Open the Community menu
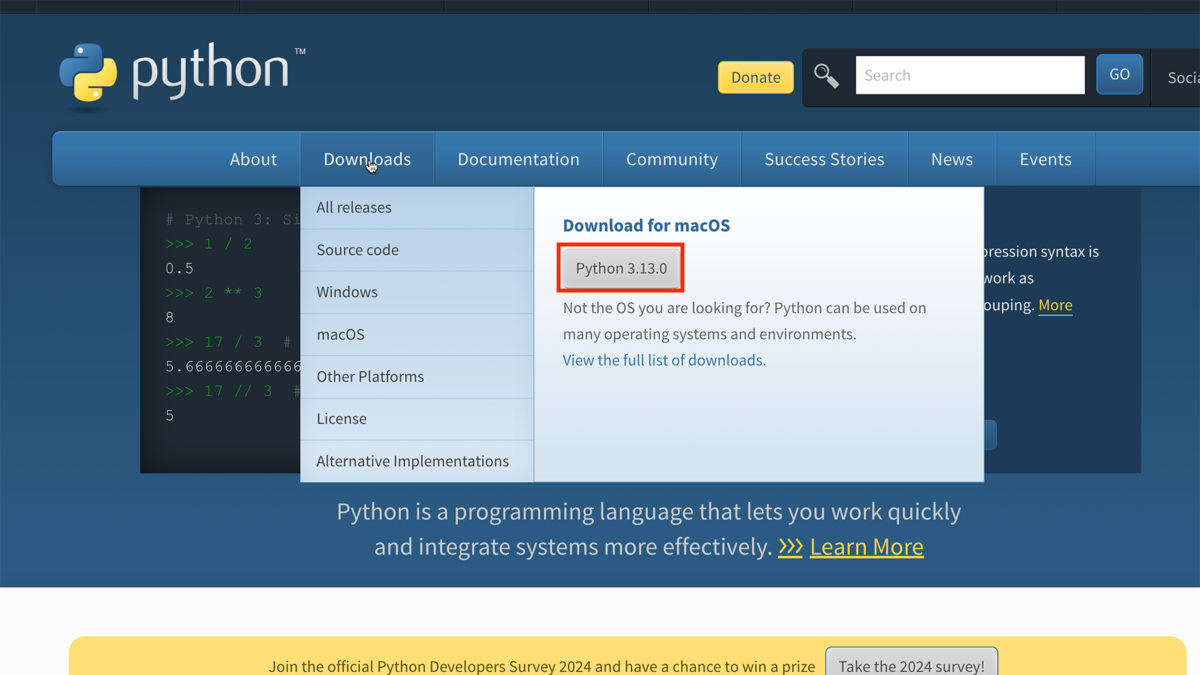This screenshot has width=1200, height=675. (672, 159)
